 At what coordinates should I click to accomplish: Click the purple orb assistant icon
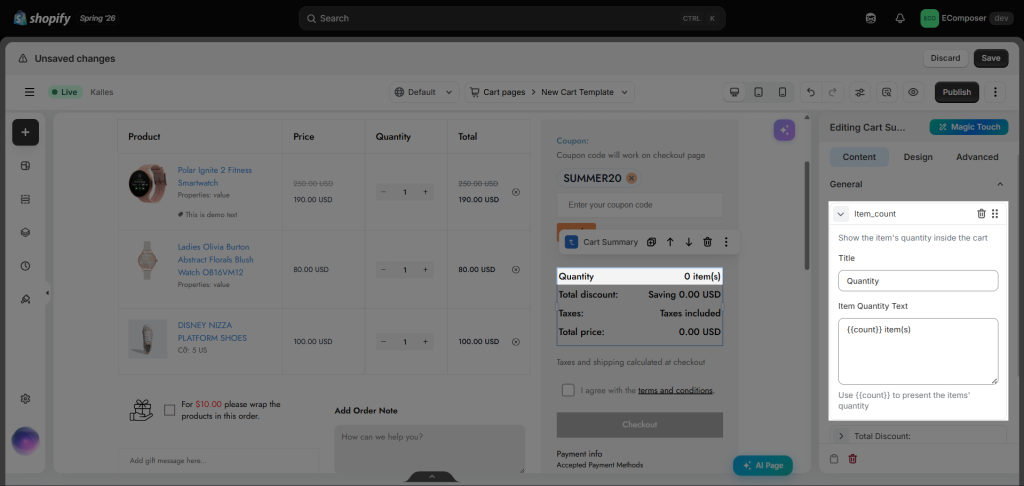point(25,441)
